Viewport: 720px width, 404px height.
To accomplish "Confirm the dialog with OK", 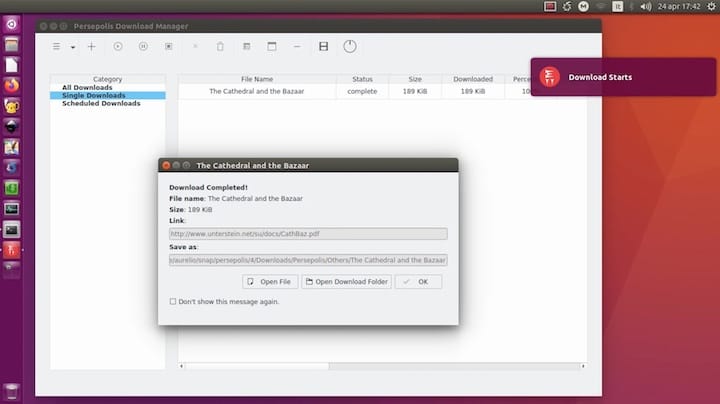I will point(418,281).
